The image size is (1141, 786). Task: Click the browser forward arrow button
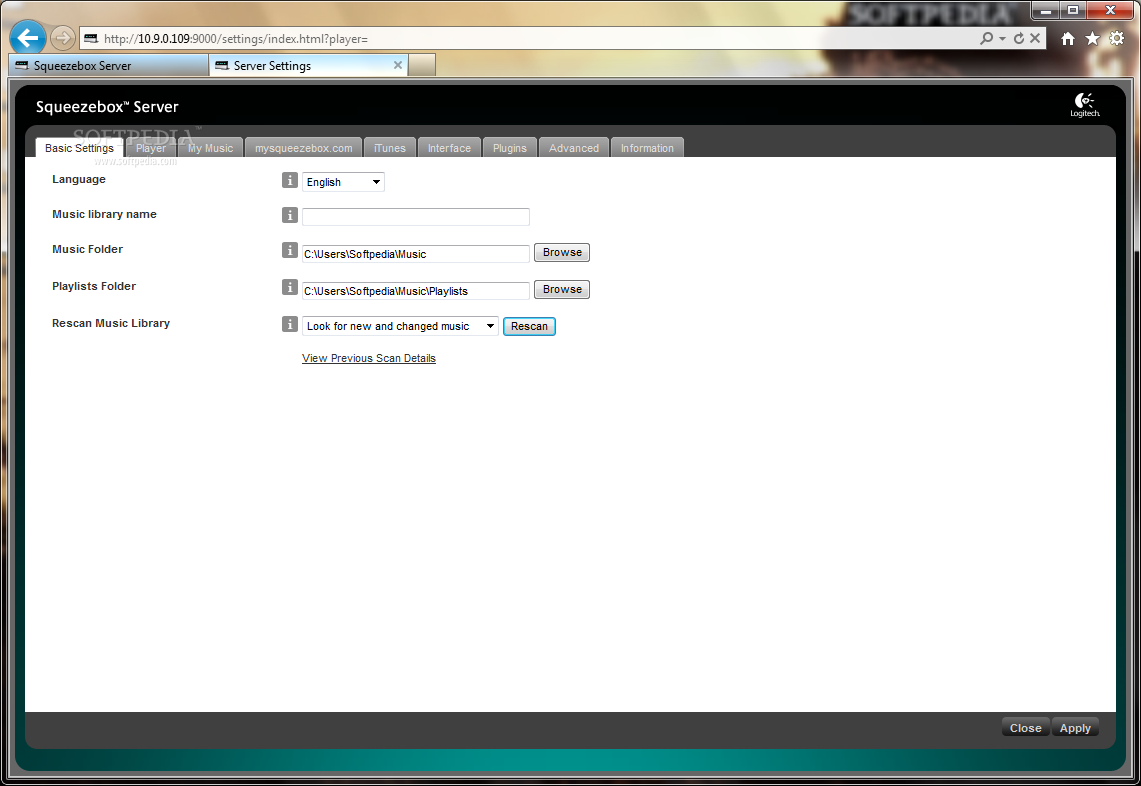[x=63, y=38]
